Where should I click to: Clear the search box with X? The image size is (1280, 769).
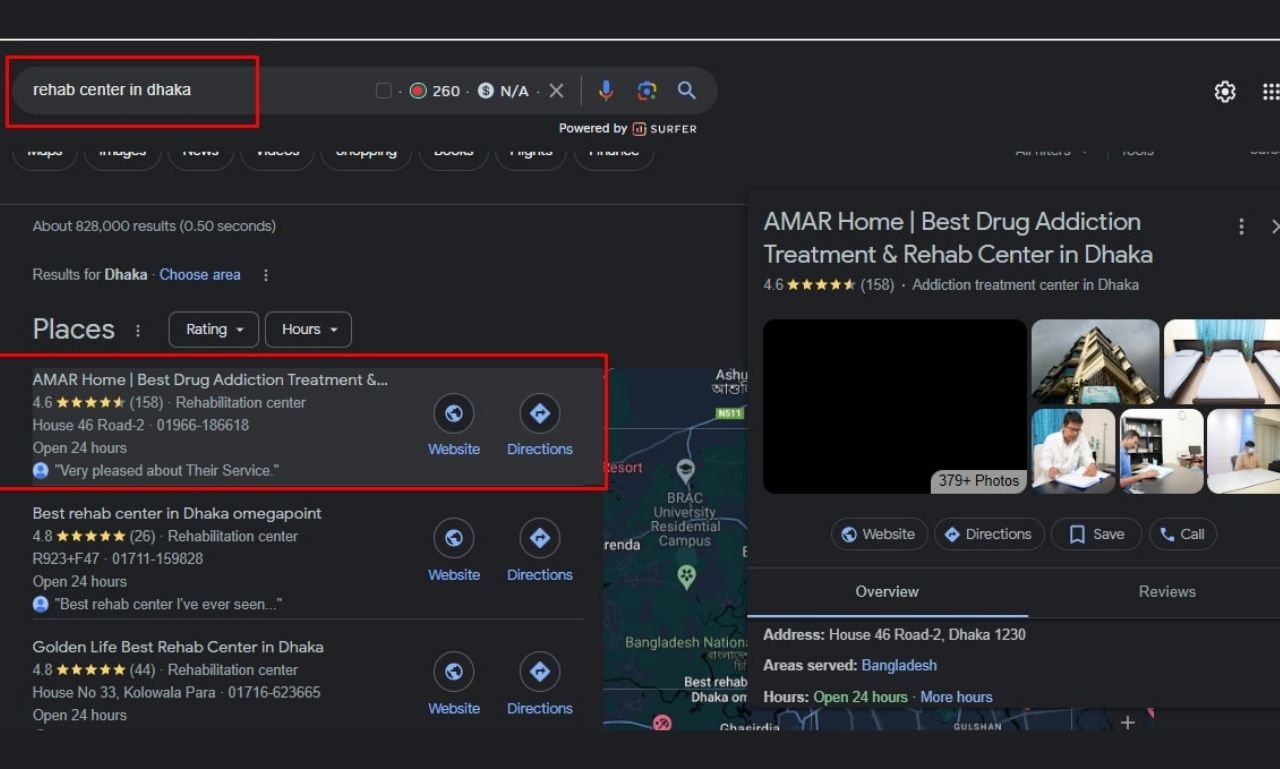(x=557, y=91)
